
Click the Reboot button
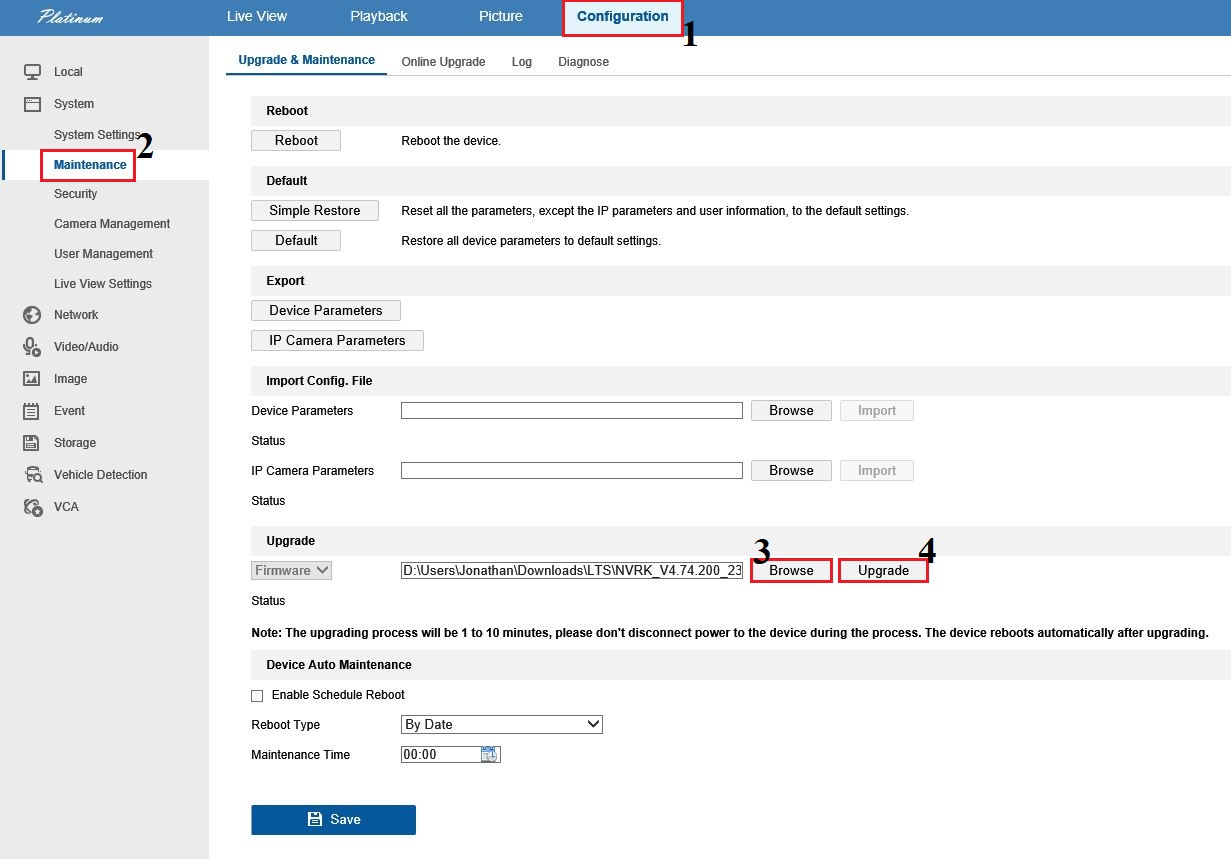point(295,140)
